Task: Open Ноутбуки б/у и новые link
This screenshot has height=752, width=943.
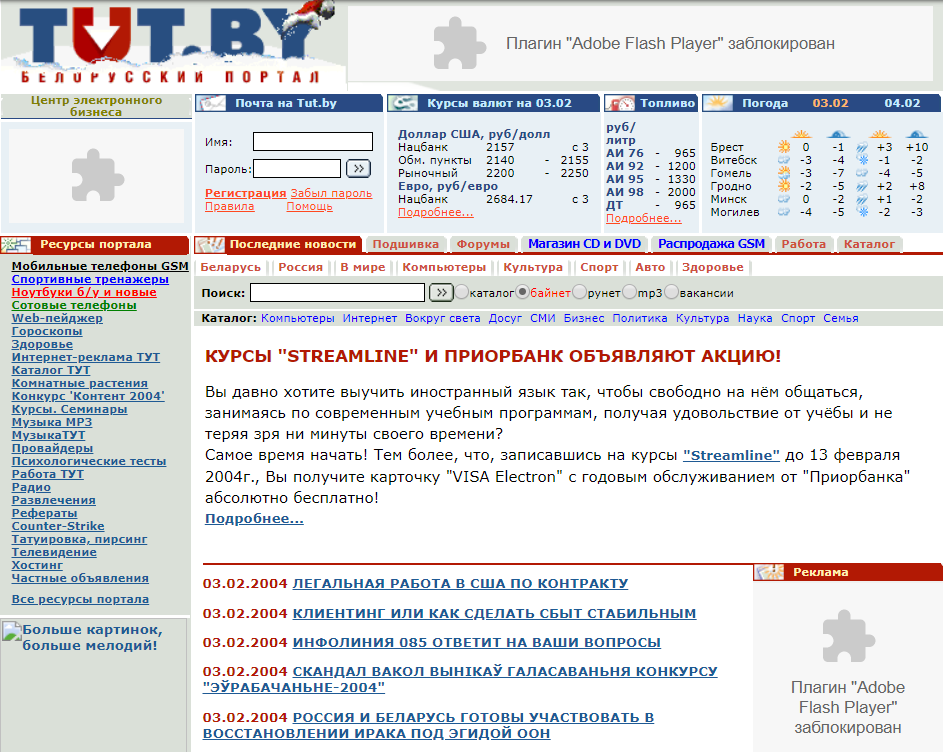Action: tap(84, 292)
